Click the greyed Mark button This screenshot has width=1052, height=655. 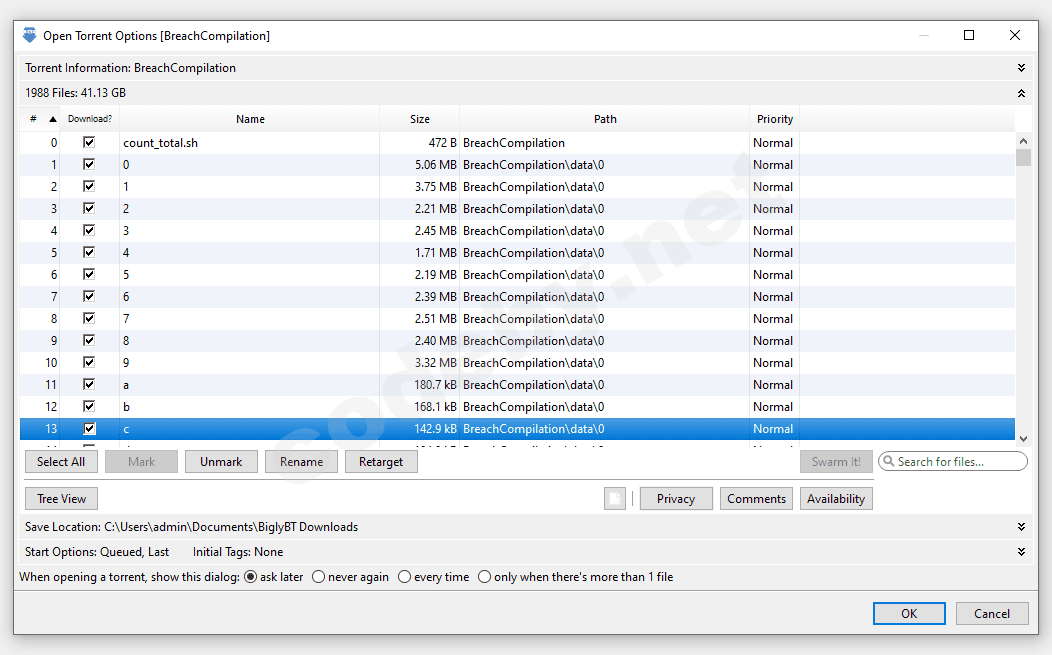[142, 462]
